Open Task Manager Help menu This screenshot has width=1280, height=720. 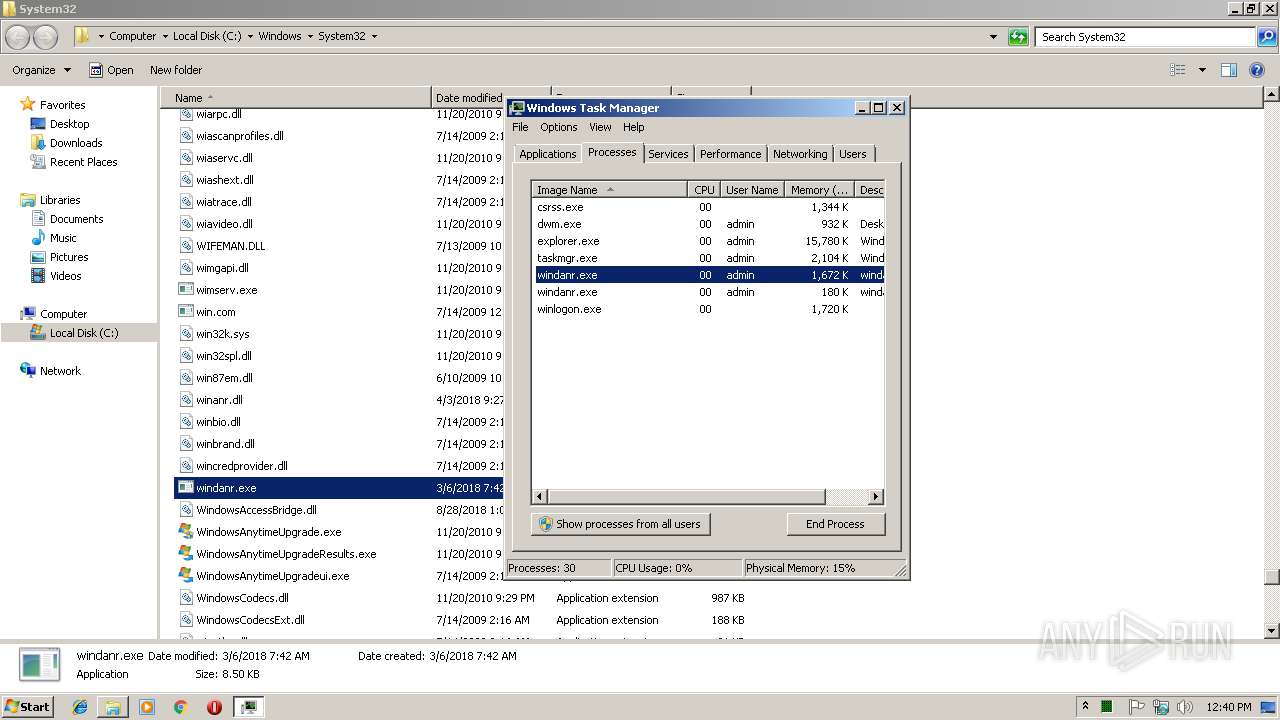tap(634, 127)
